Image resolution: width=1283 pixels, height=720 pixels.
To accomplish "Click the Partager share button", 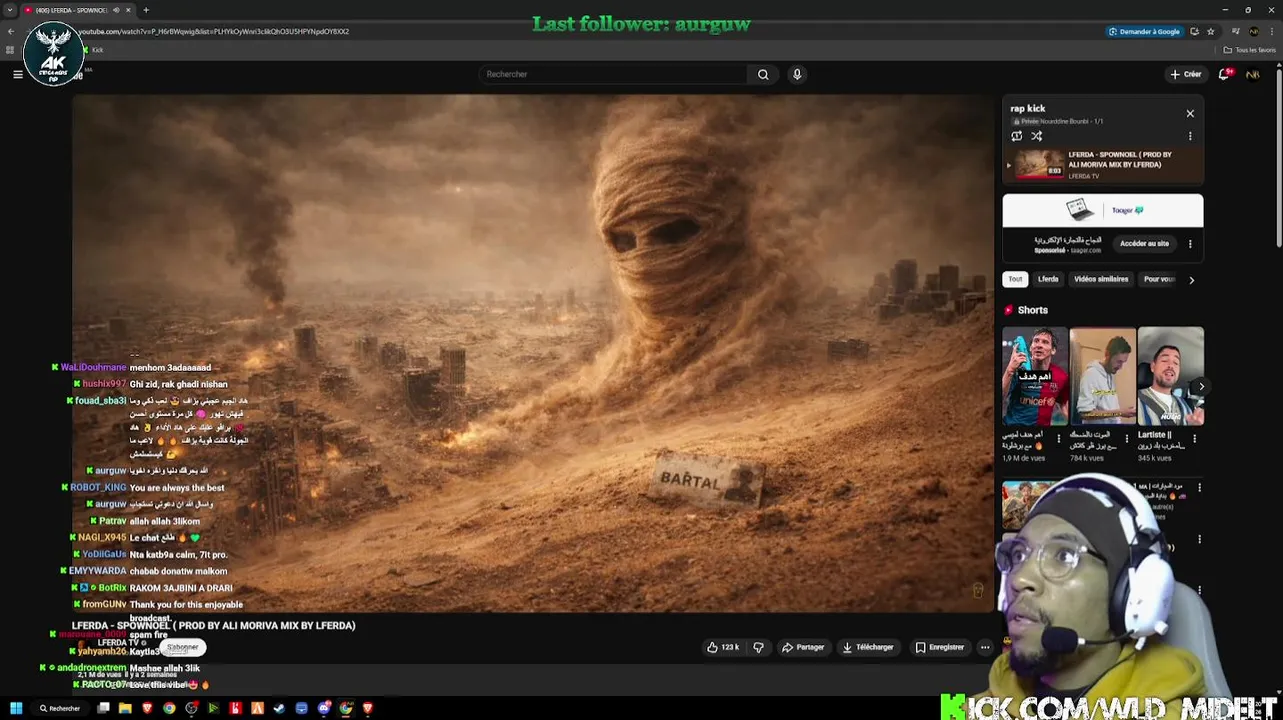I will (x=803, y=647).
